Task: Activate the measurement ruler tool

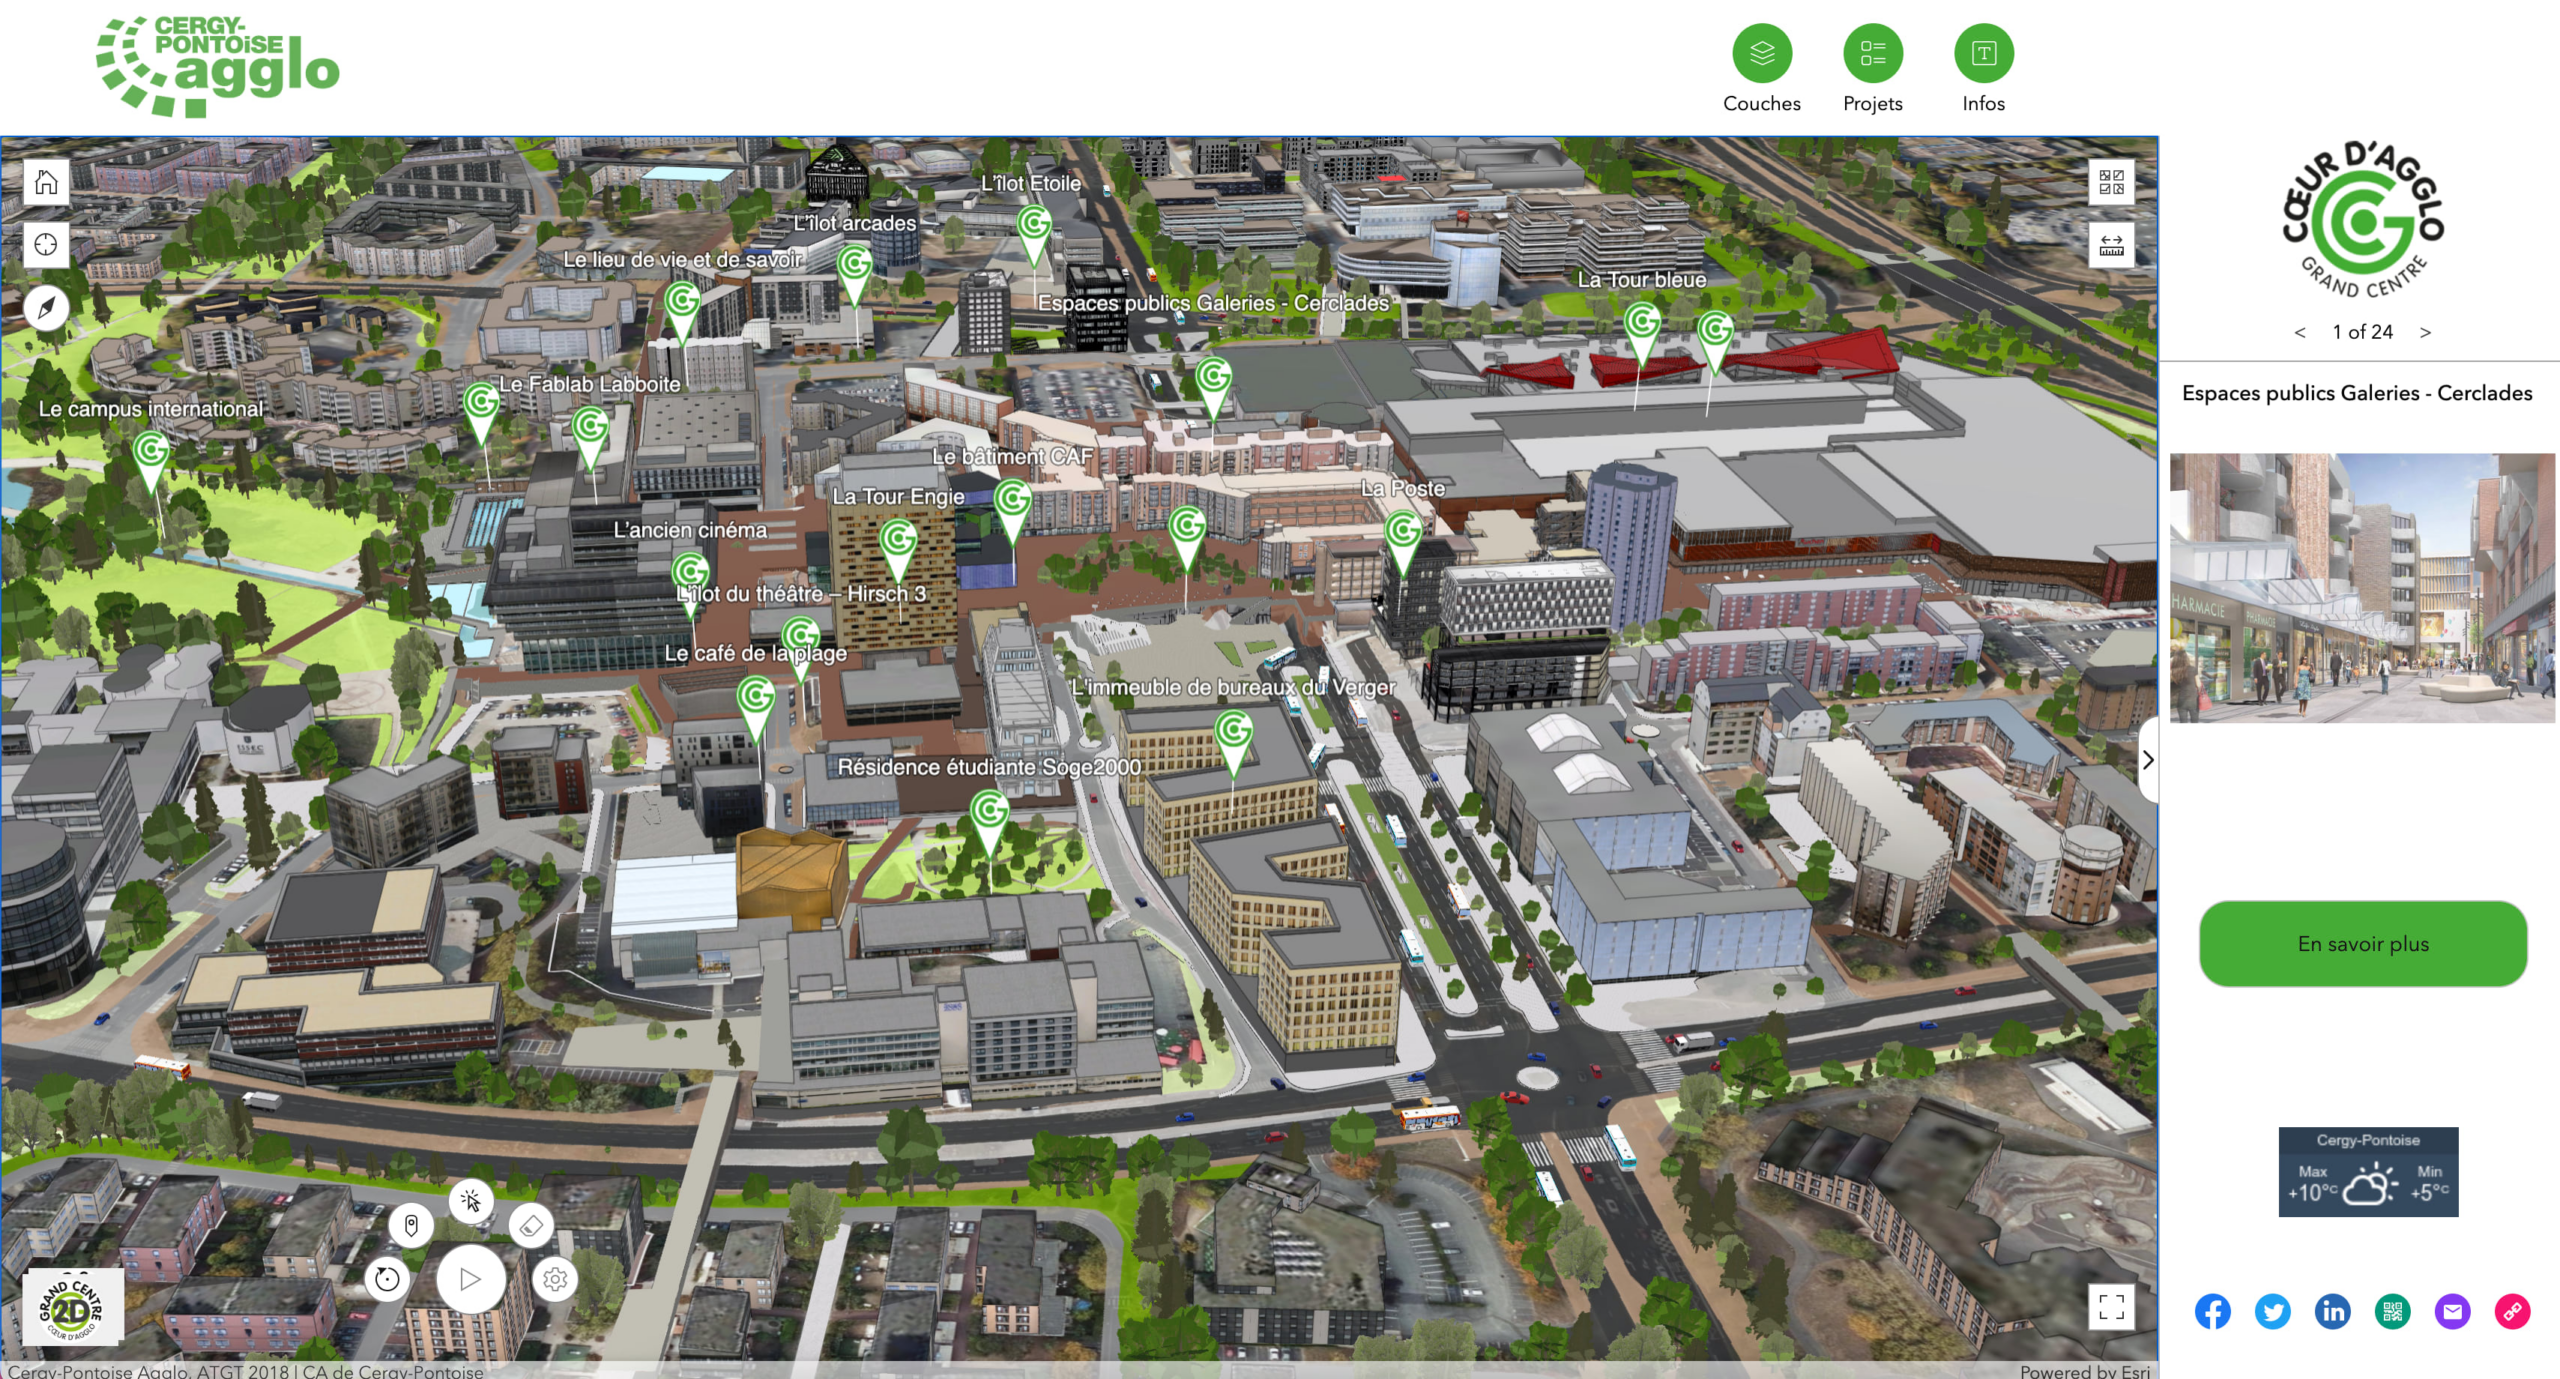Action: click(2111, 245)
